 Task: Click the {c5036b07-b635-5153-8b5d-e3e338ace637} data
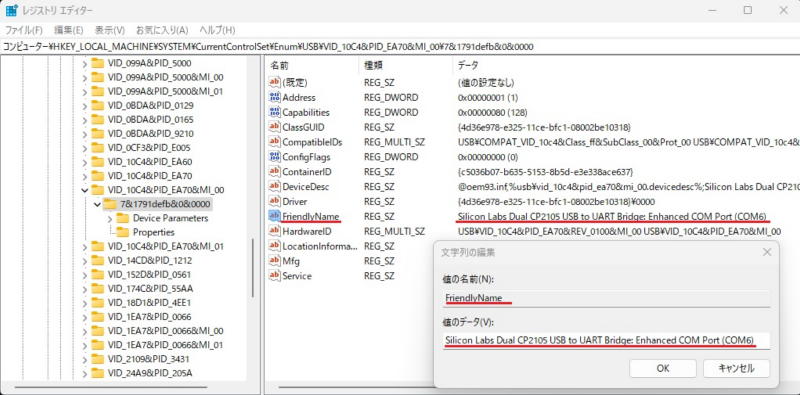pos(545,171)
